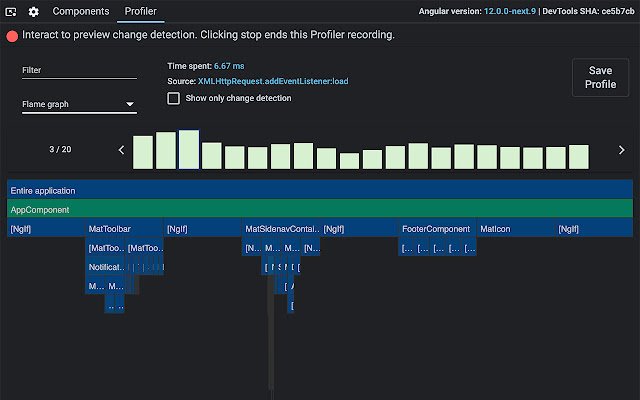This screenshot has height=400, width=640.
Task: Click the MatSidenavContainer flame graph node
Action: 280,229
